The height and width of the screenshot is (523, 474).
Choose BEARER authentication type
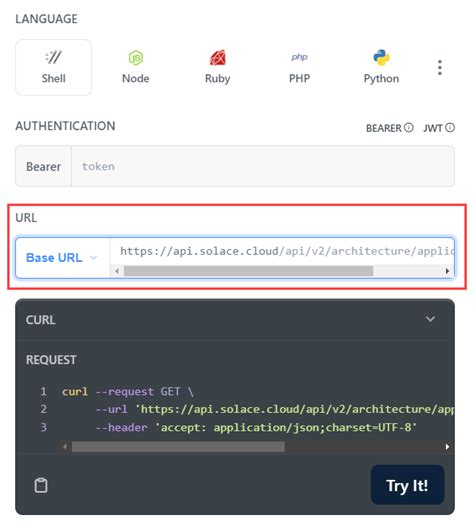pyautogui.click(x=384, y=128)
